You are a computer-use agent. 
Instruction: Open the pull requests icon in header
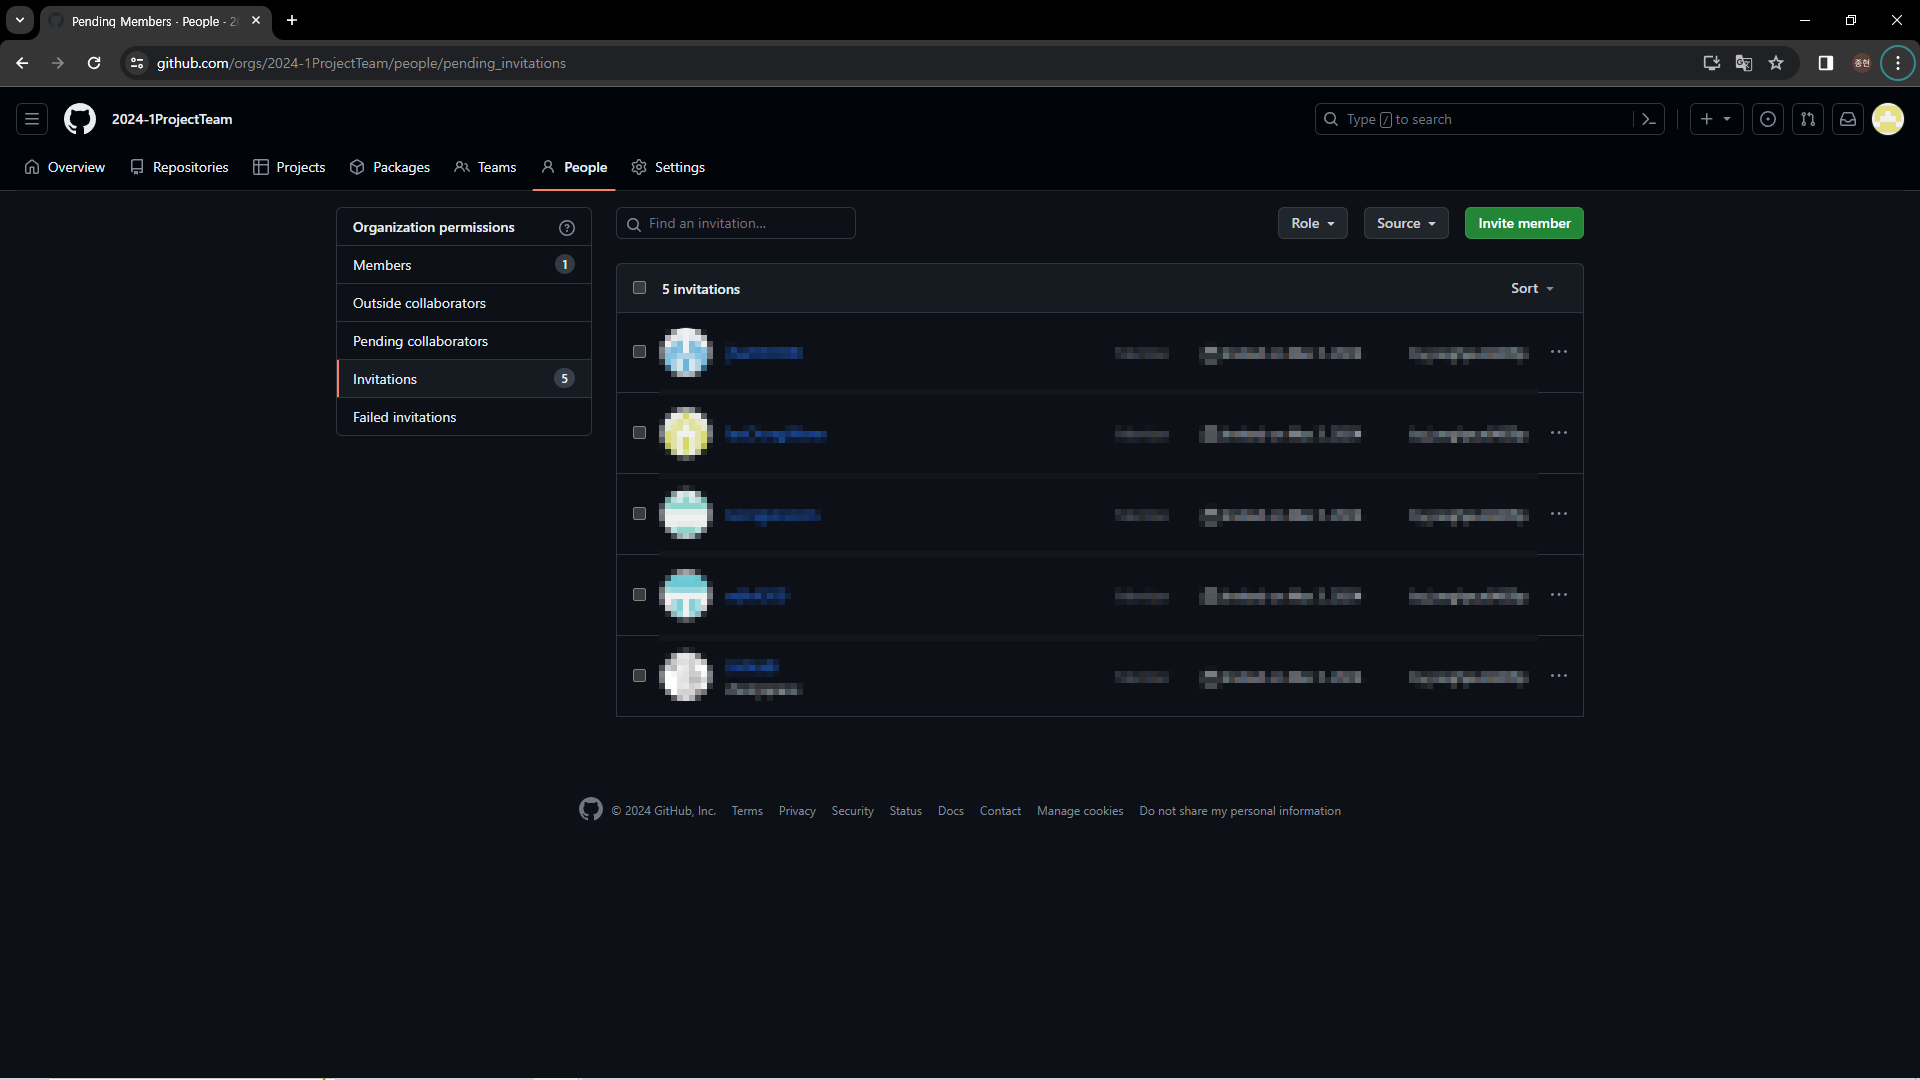(1808, 119)
